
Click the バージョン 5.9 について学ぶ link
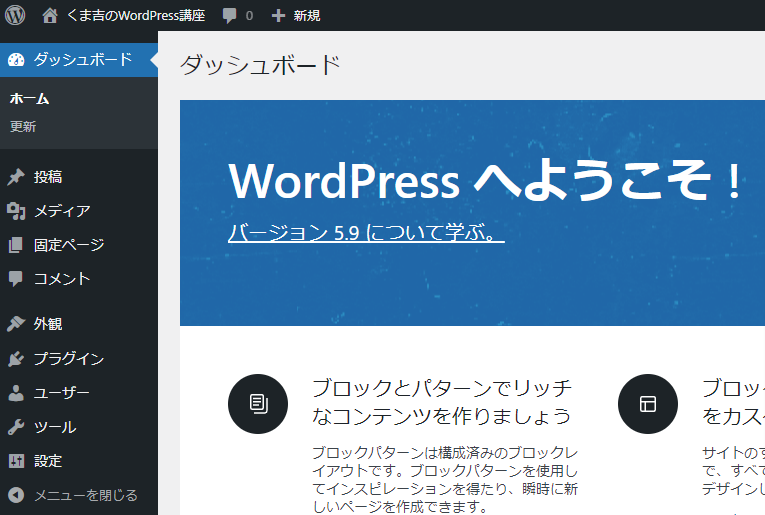[x=366, y=233]
